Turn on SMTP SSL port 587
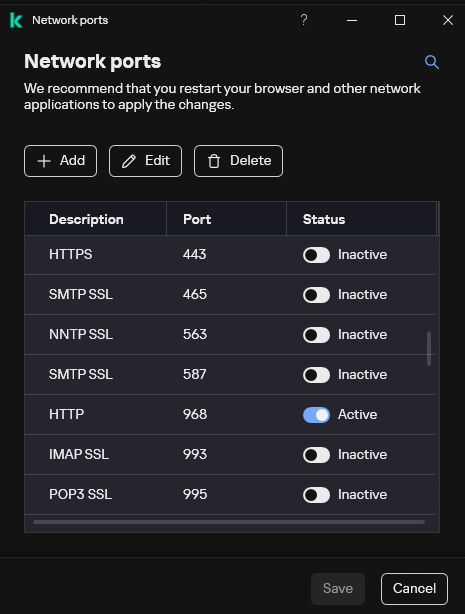 [x=316, y=375]
